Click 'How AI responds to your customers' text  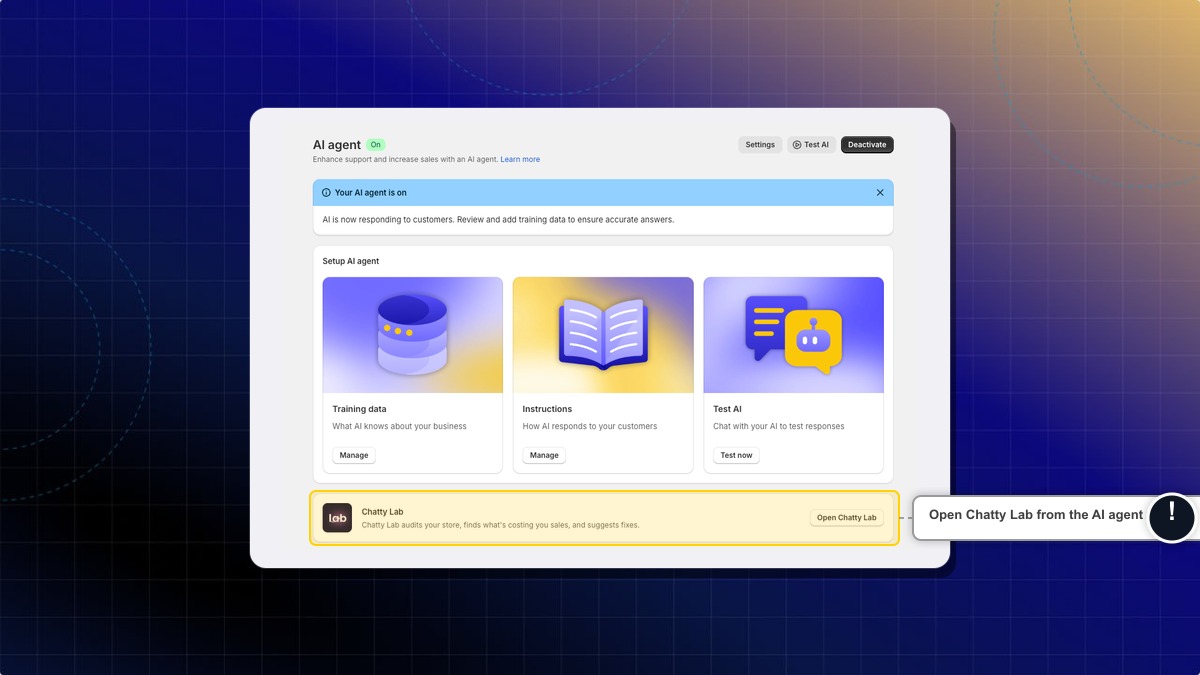coord(590,426)
